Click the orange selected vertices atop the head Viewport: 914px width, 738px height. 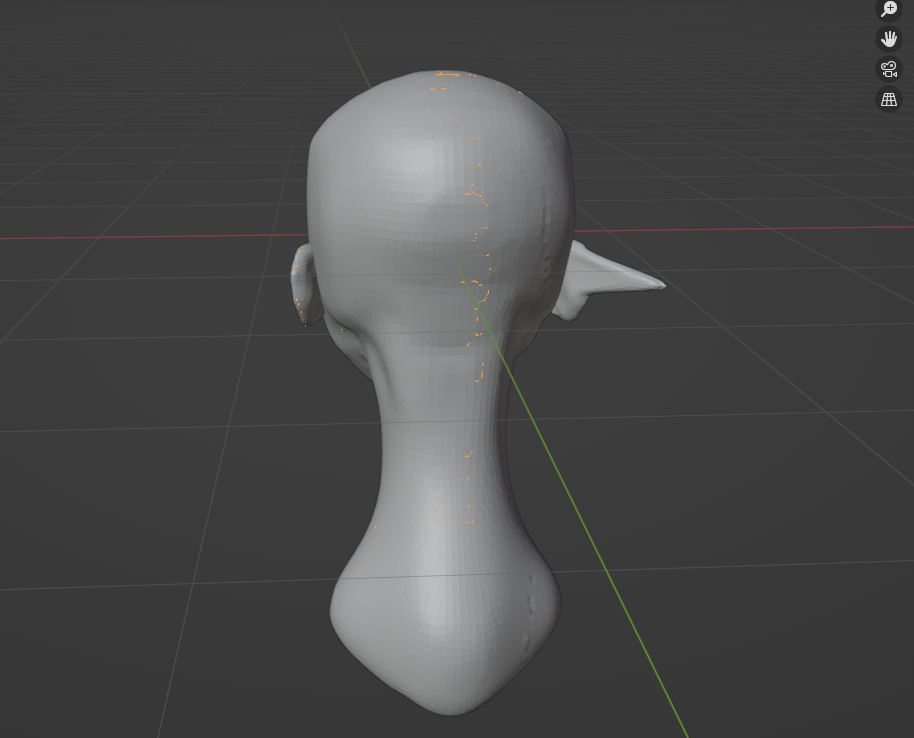pos(444,74)
